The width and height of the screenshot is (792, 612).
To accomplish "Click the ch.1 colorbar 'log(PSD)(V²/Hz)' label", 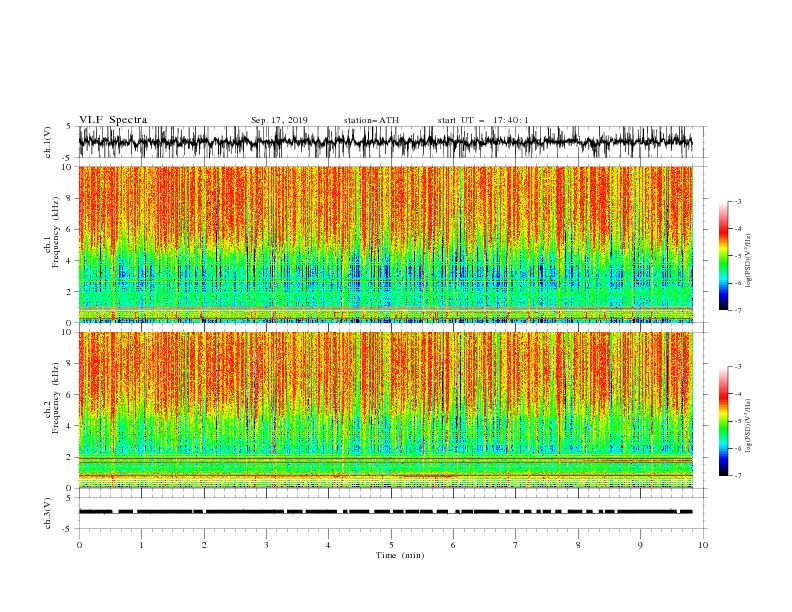I will tap(749, 261).
